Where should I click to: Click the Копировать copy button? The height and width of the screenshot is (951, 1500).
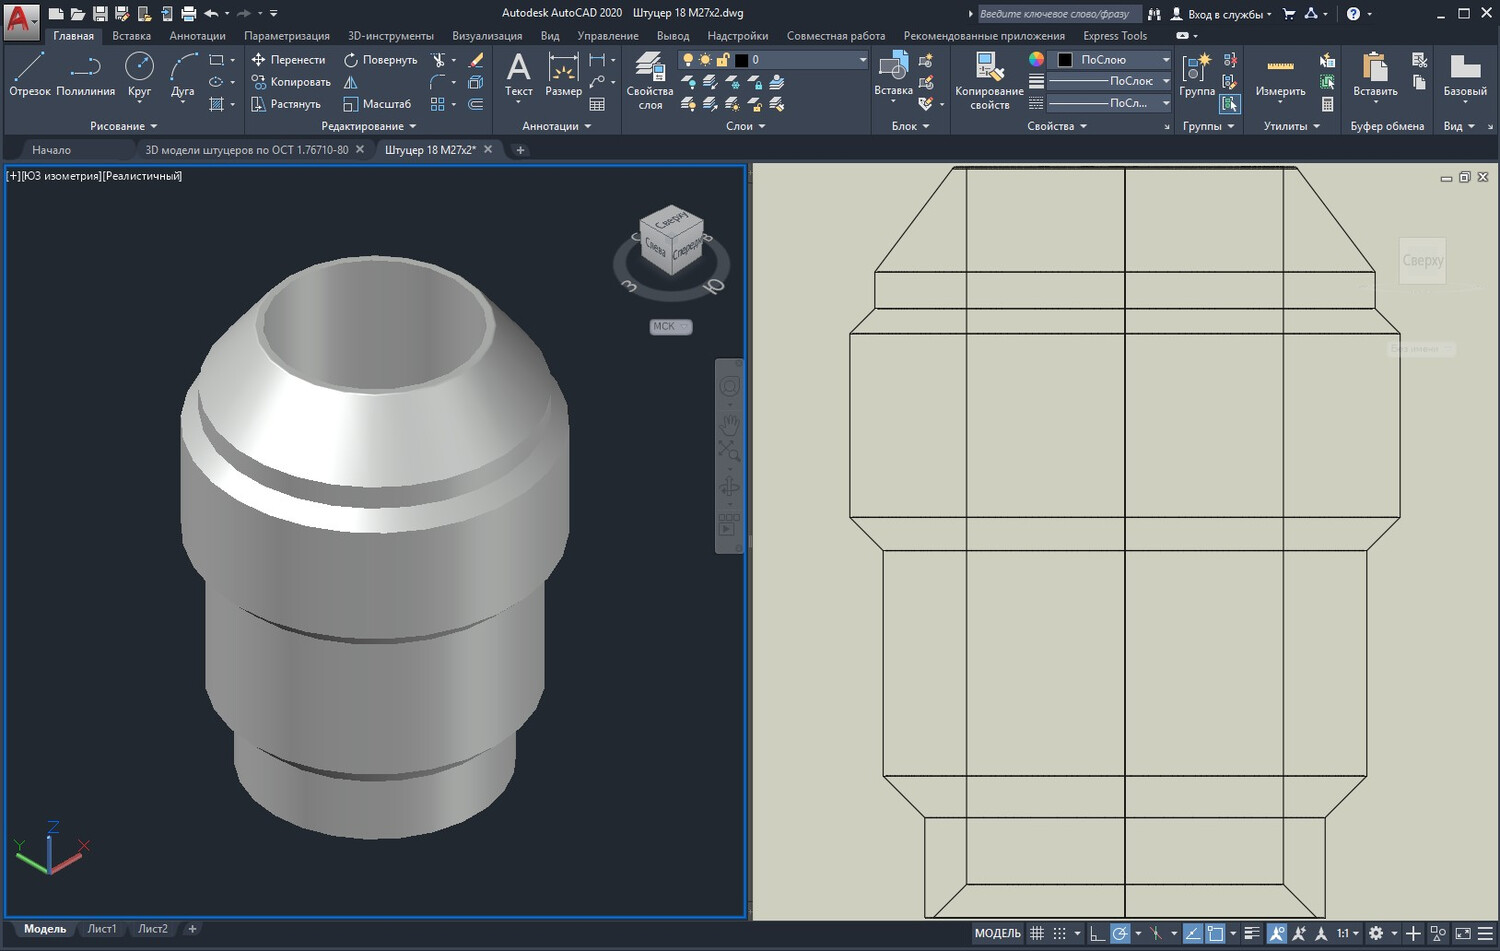click(290, 82)
